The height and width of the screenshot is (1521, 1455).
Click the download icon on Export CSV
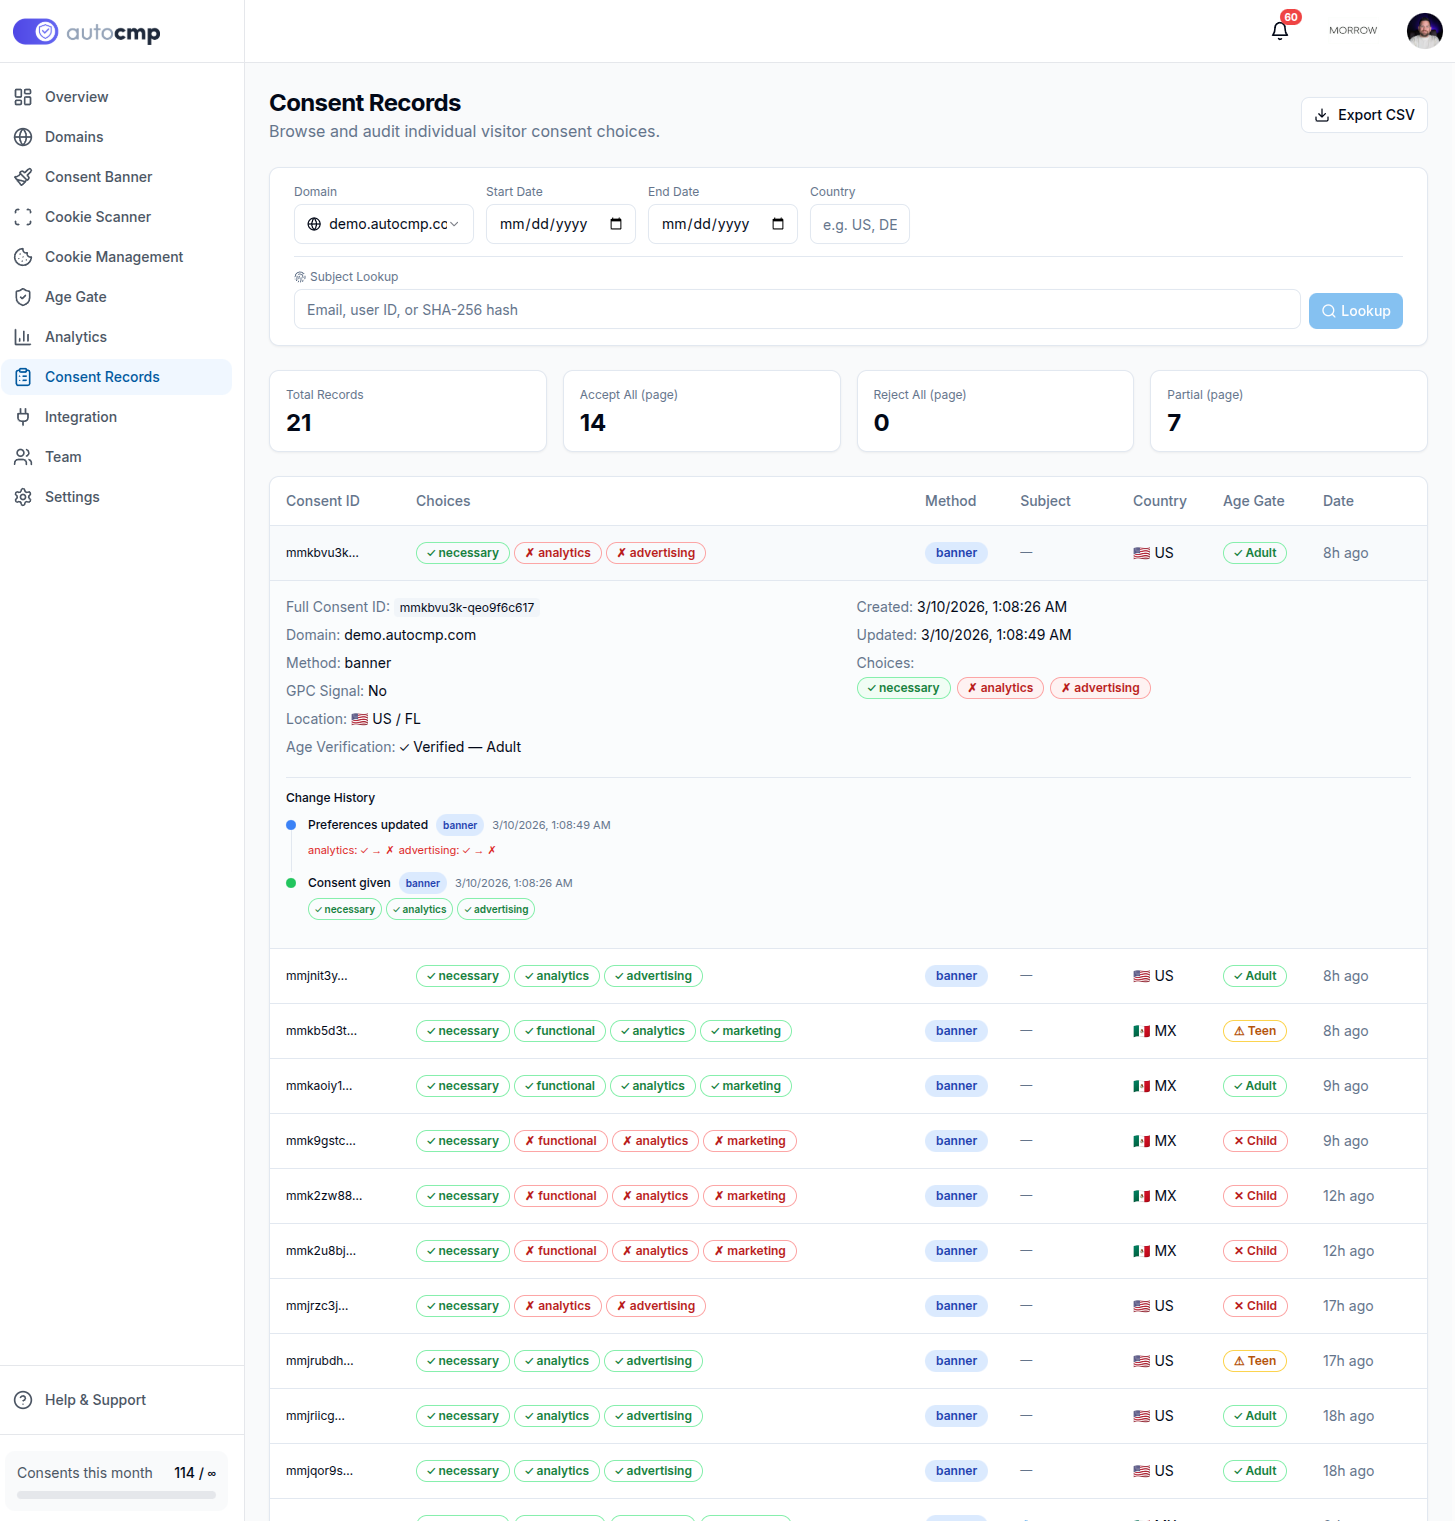coord(1322,115)
